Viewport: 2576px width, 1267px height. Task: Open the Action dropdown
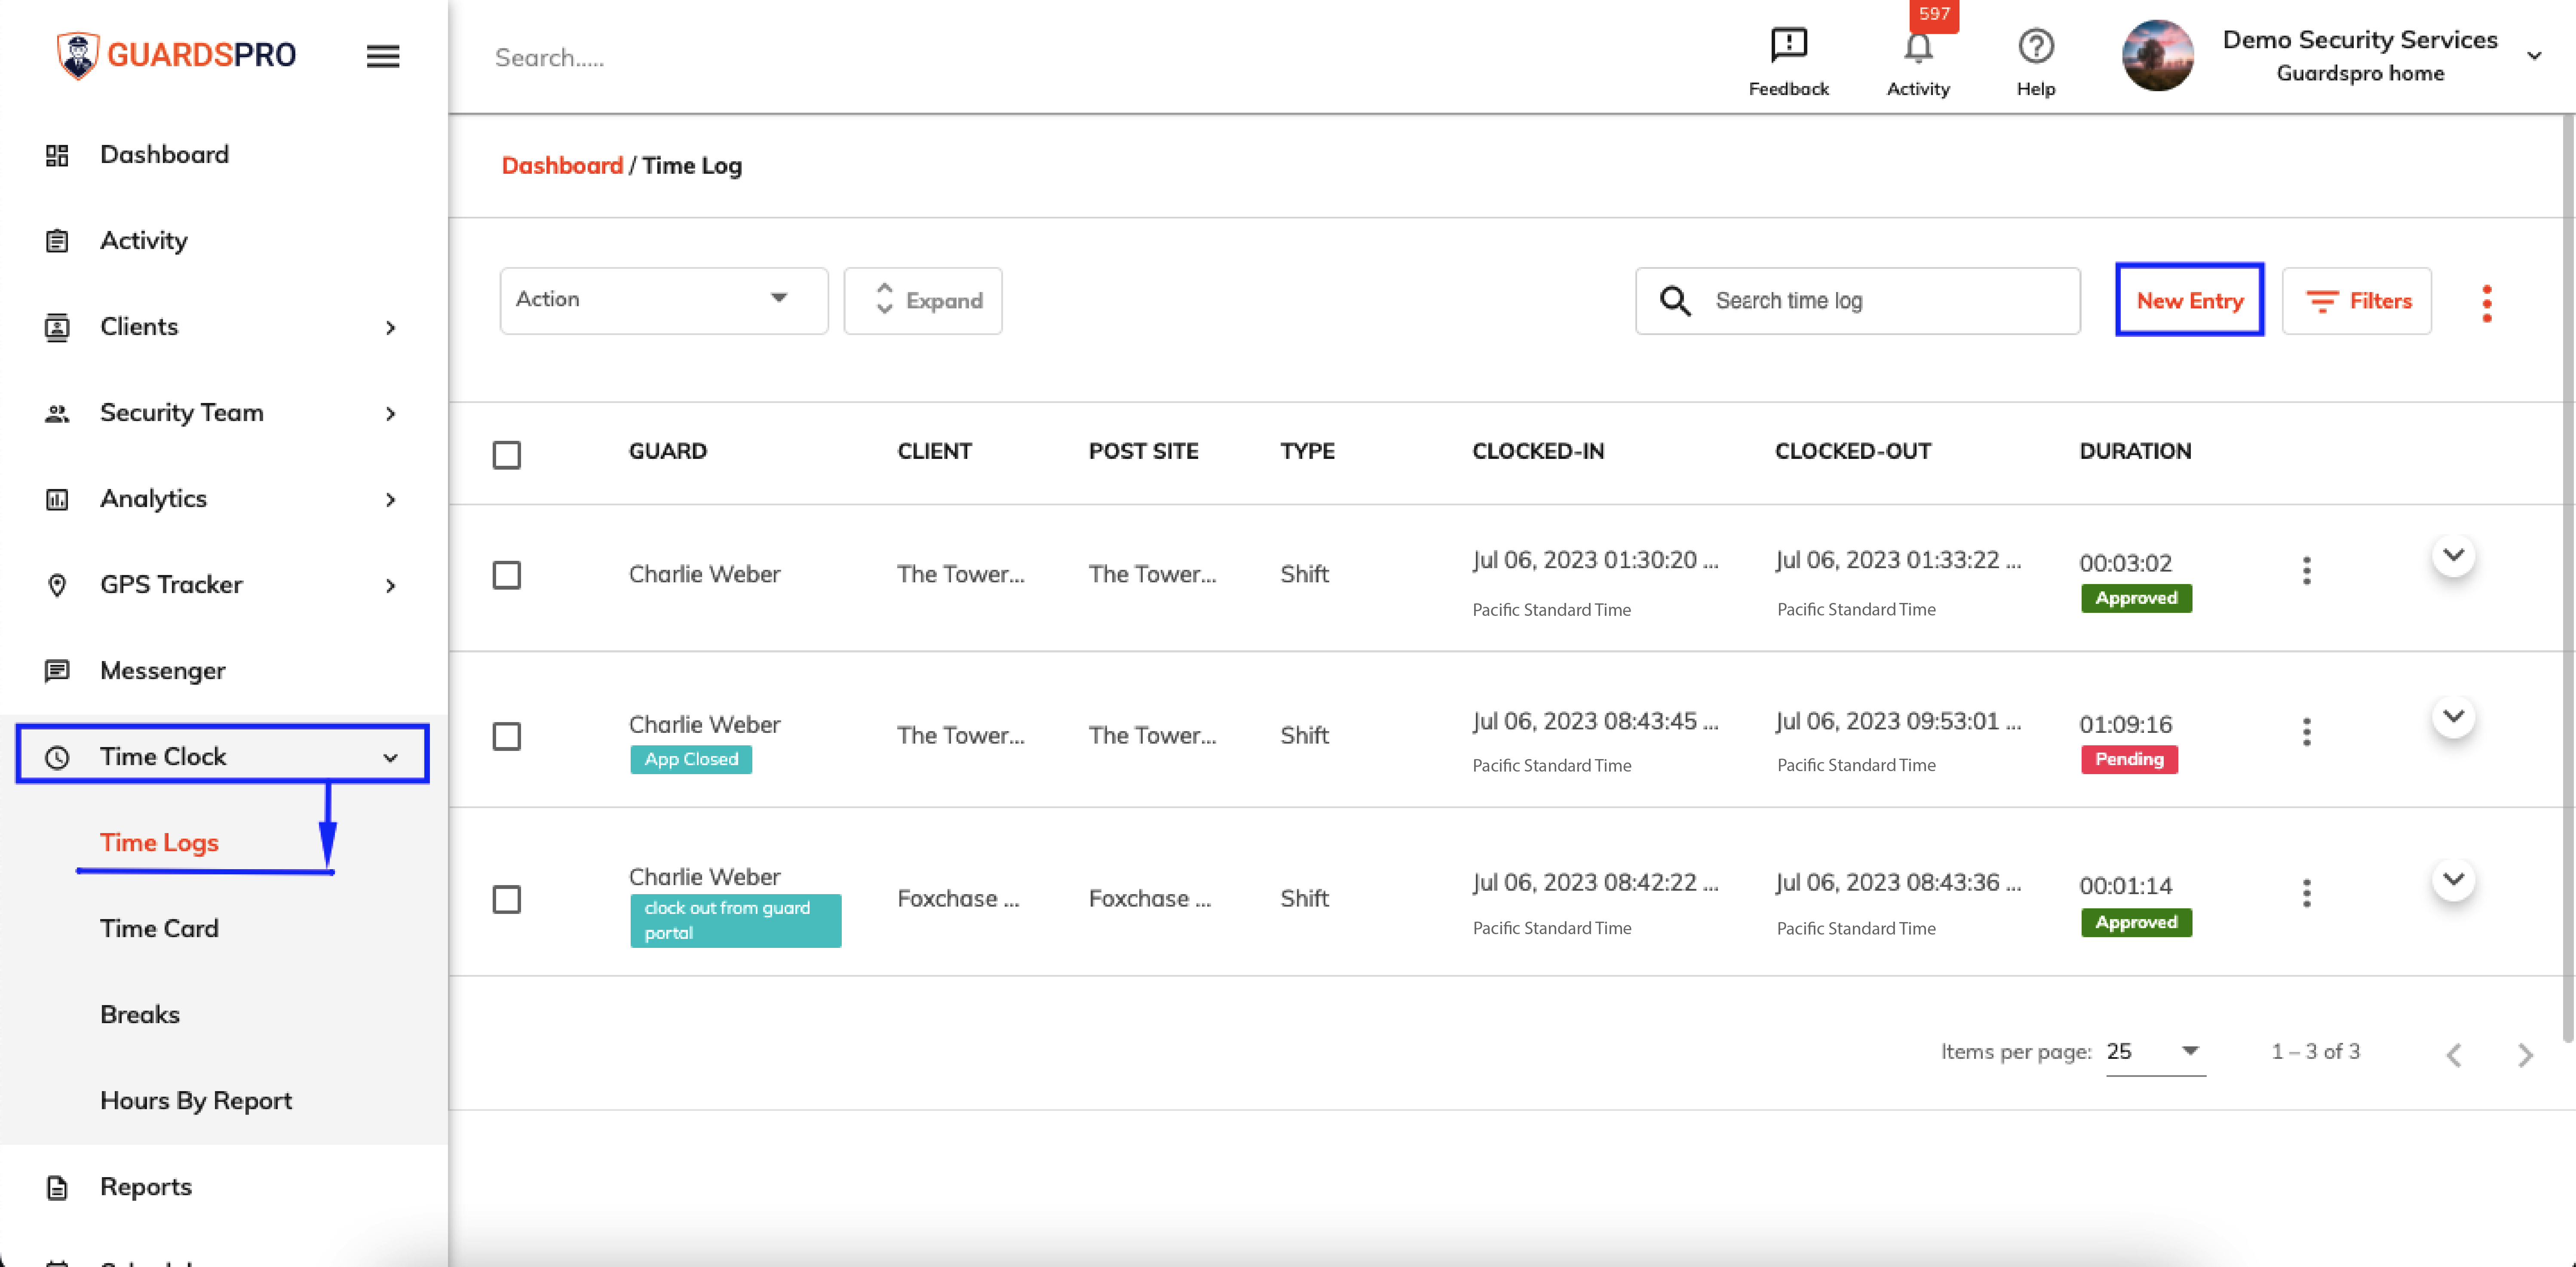coord(664,300)
